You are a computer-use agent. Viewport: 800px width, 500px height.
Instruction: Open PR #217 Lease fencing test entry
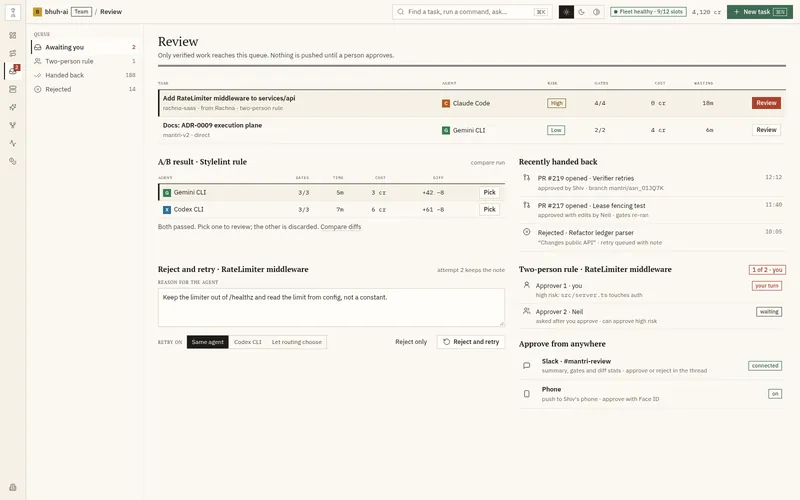tap(652, 210)
